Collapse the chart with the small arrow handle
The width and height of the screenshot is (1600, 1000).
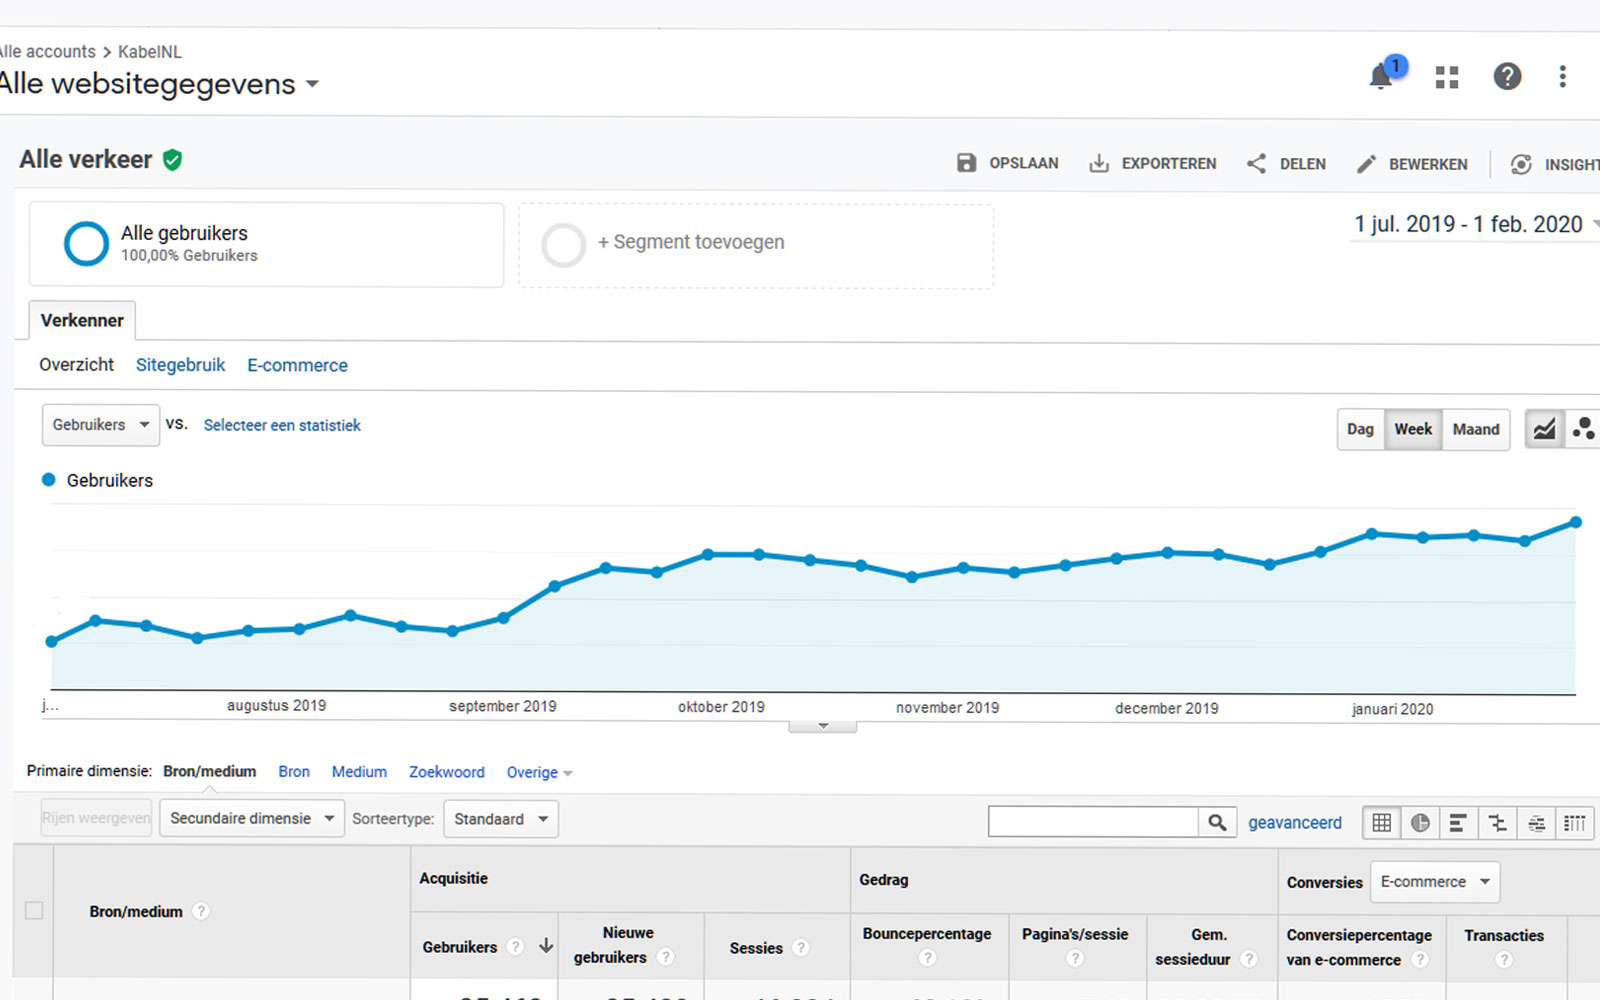(823, 726)
